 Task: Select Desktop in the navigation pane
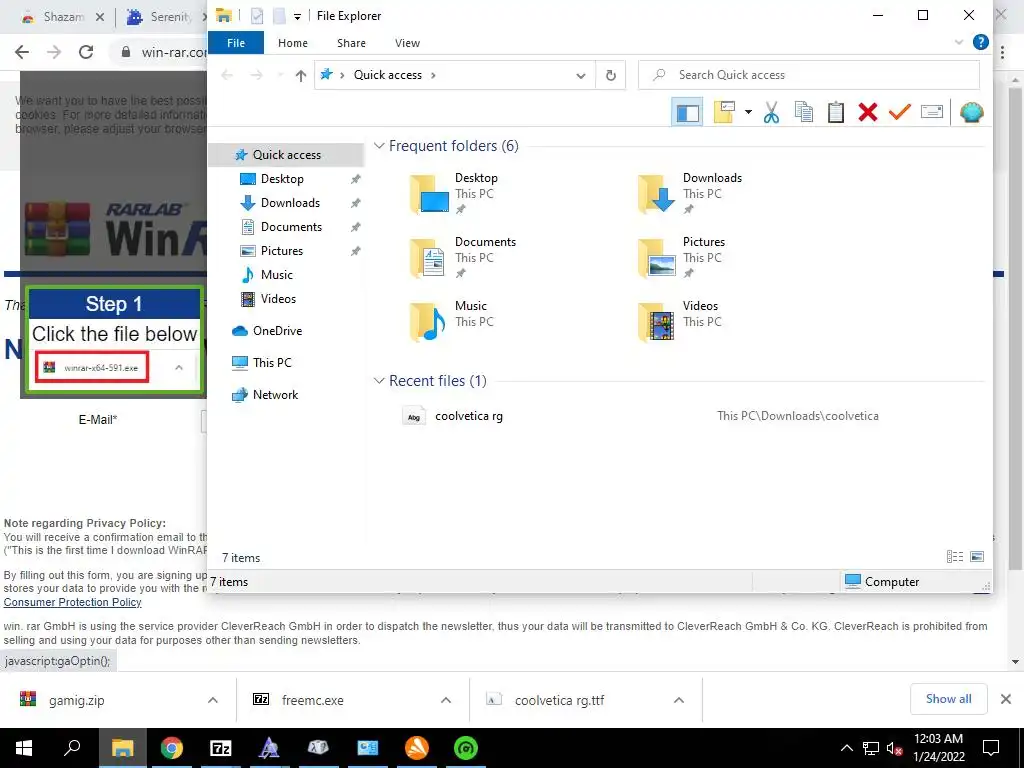[x=281, y=179]
